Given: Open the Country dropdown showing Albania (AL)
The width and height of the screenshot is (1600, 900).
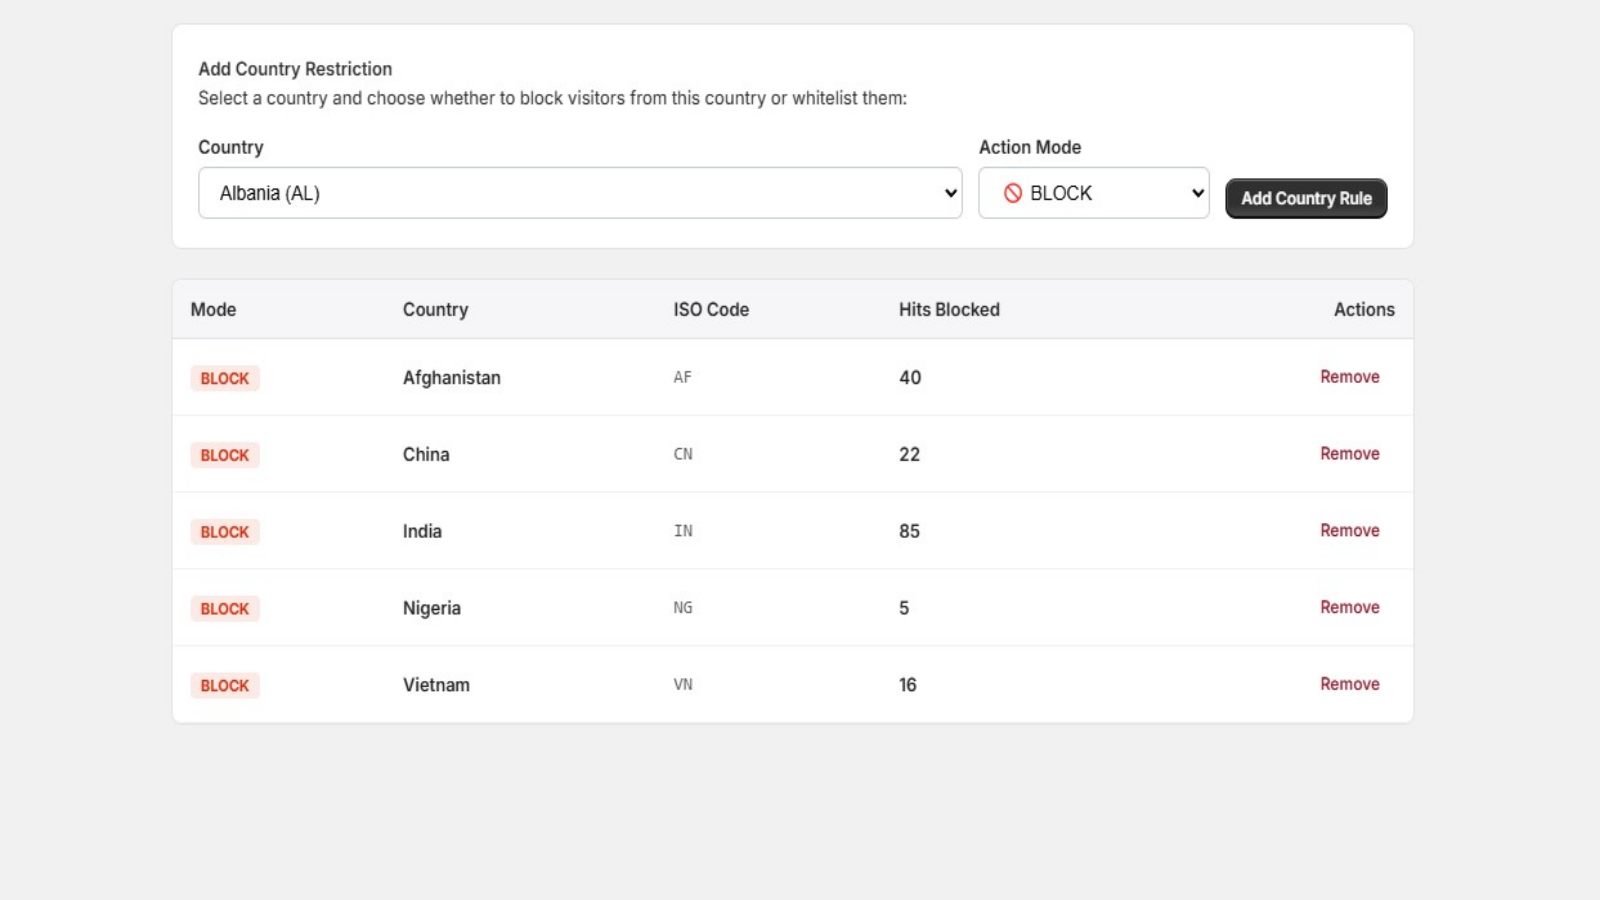Looking at the screenshot, I should [580, 193].
